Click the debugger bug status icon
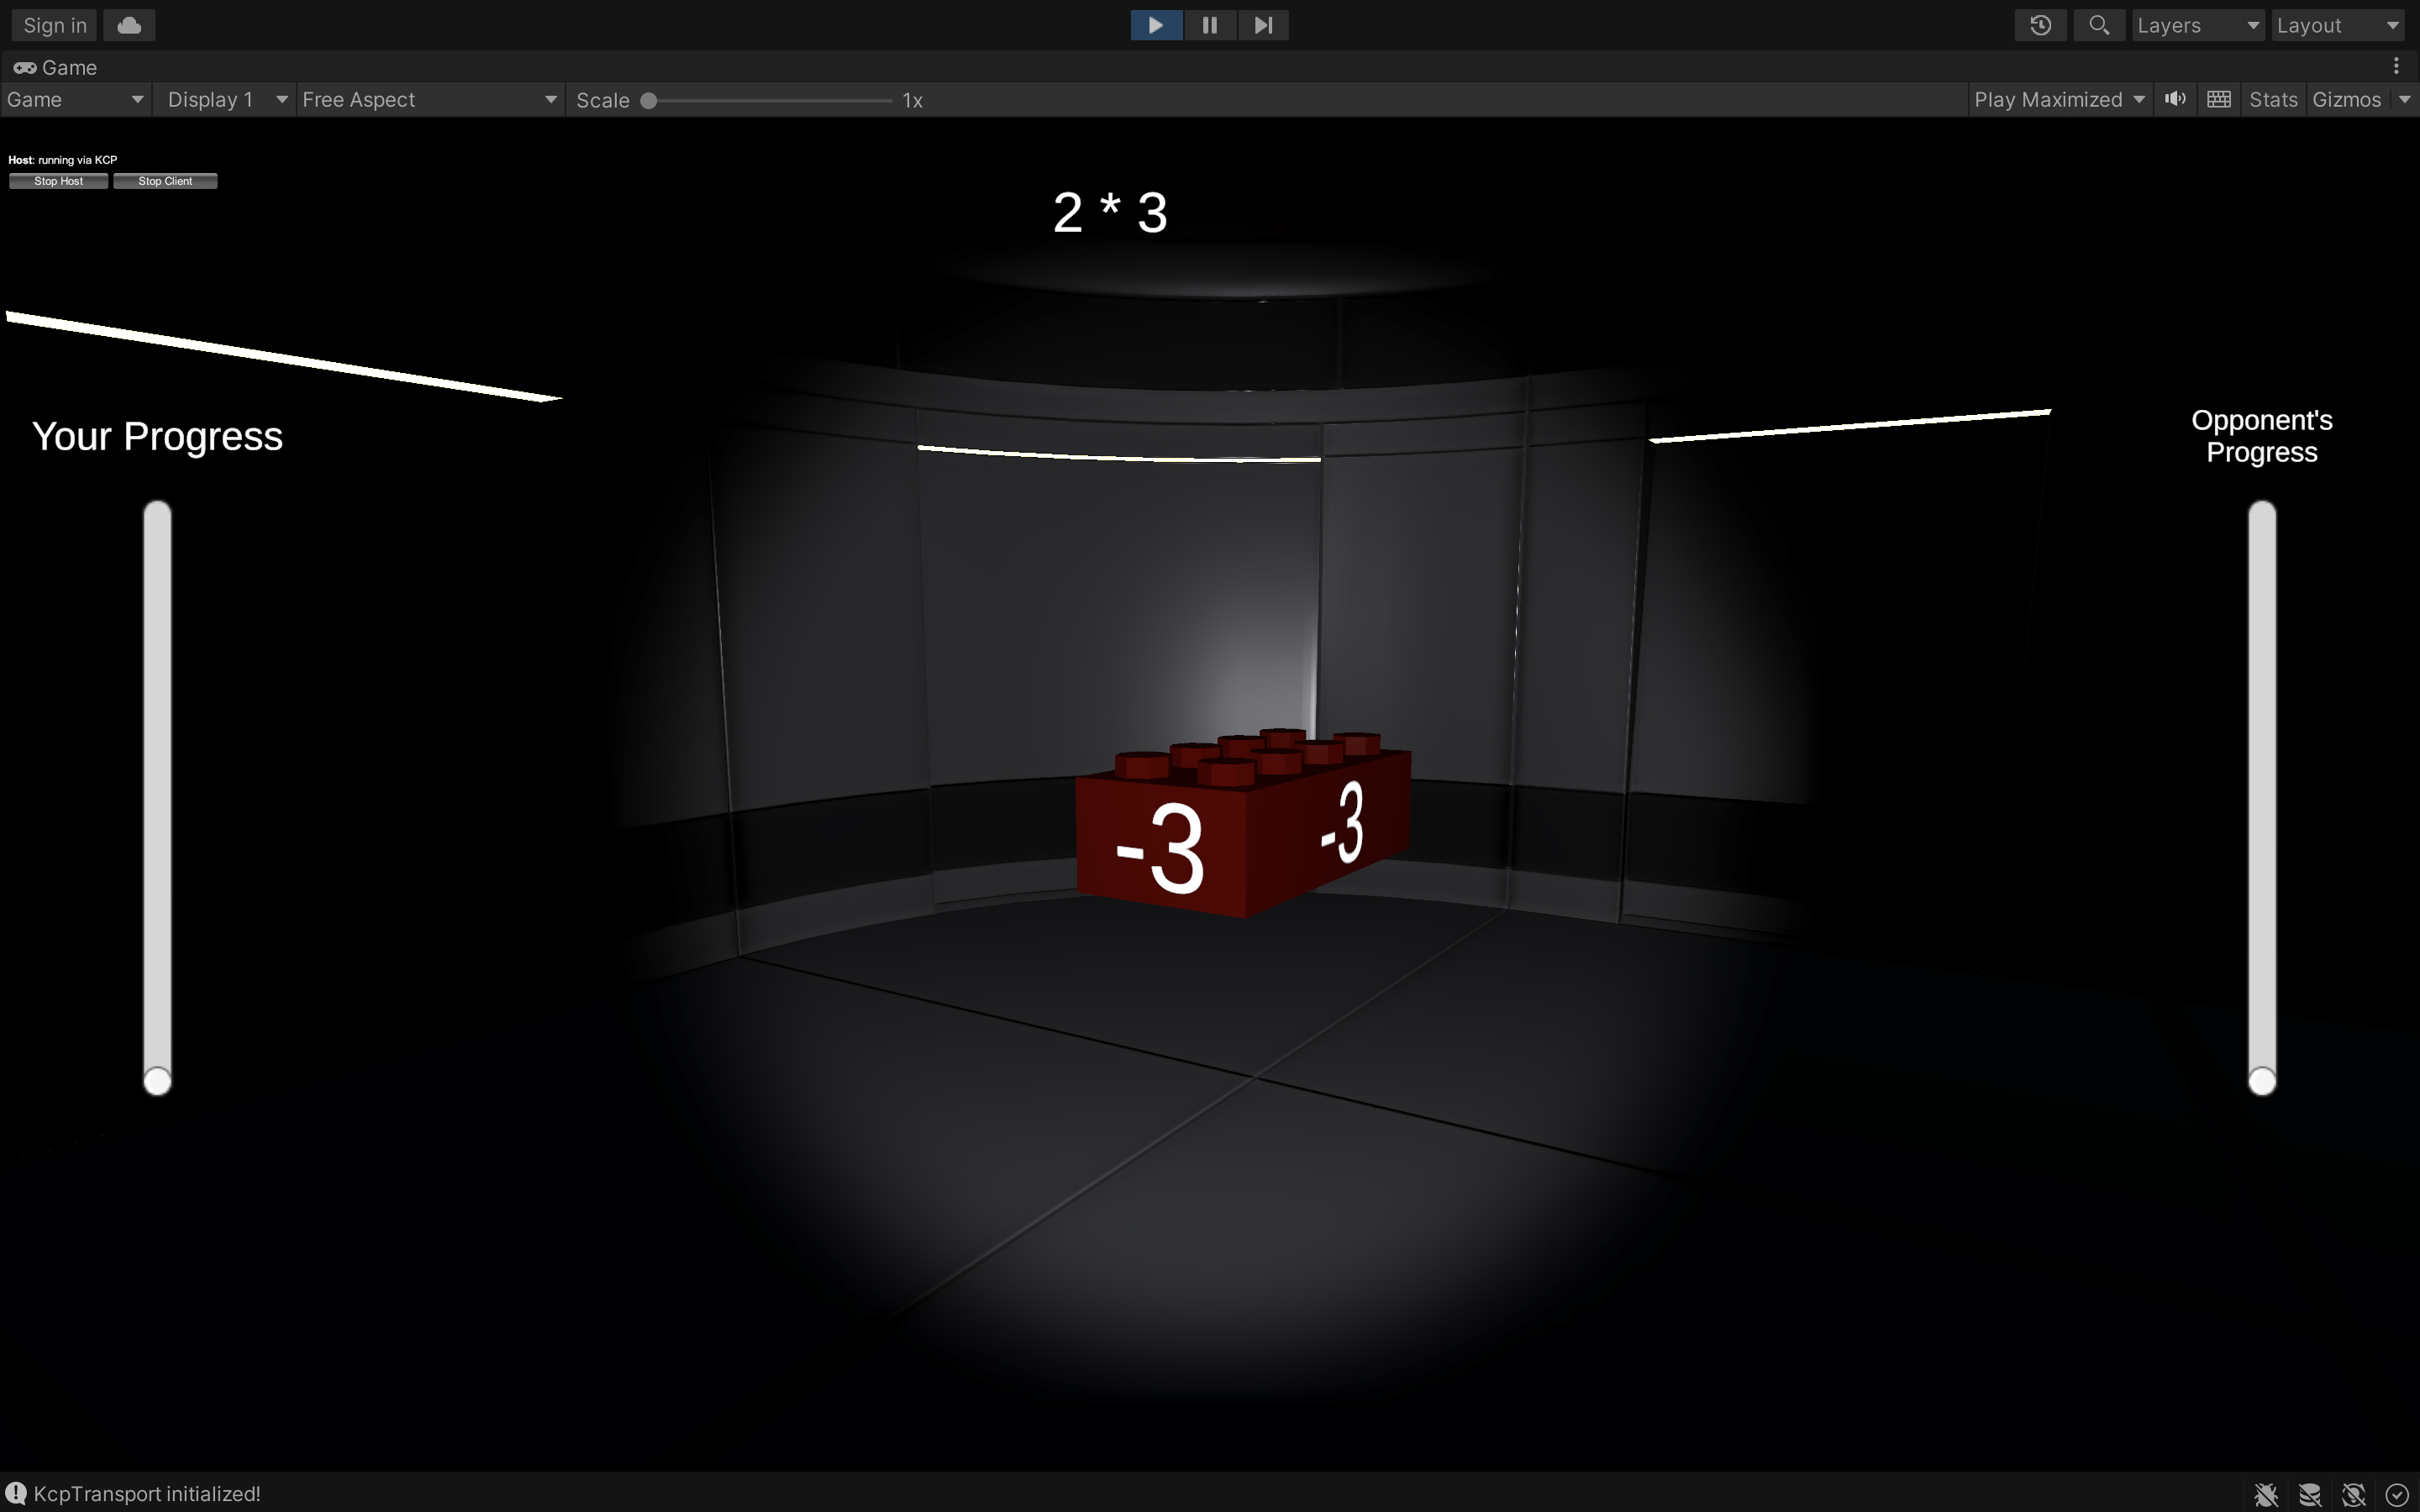Image resolution: width=2420 pixels, height=1512 pixels. (2265, 1494)
